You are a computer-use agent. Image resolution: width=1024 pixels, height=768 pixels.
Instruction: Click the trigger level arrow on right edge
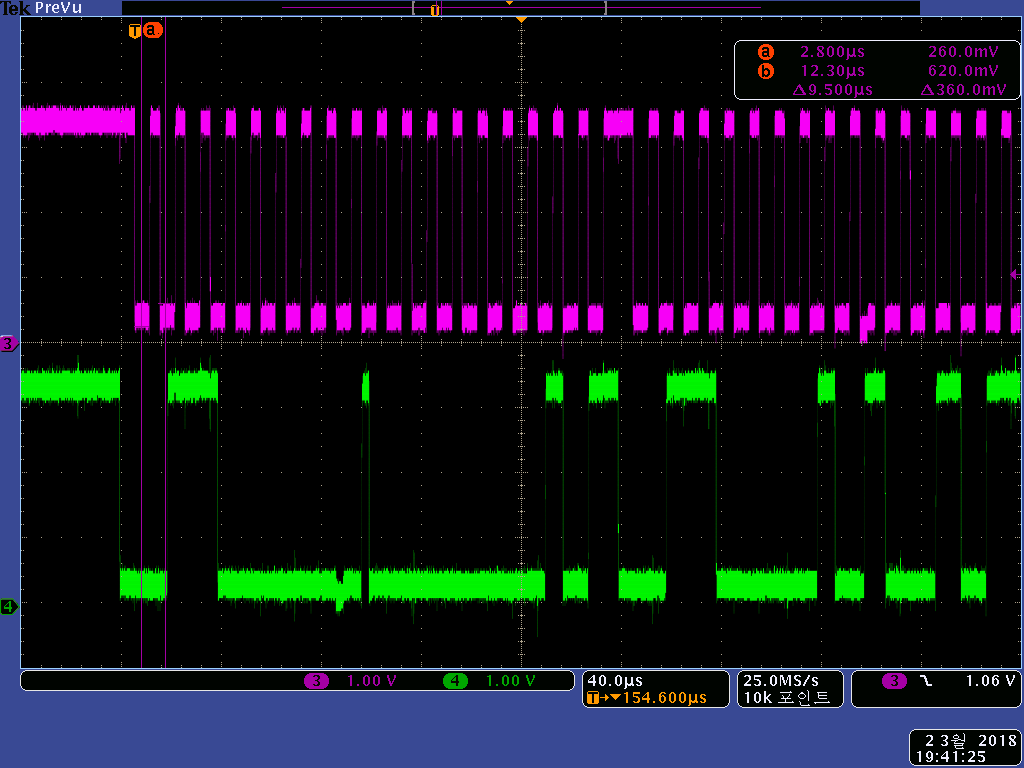1015,275
